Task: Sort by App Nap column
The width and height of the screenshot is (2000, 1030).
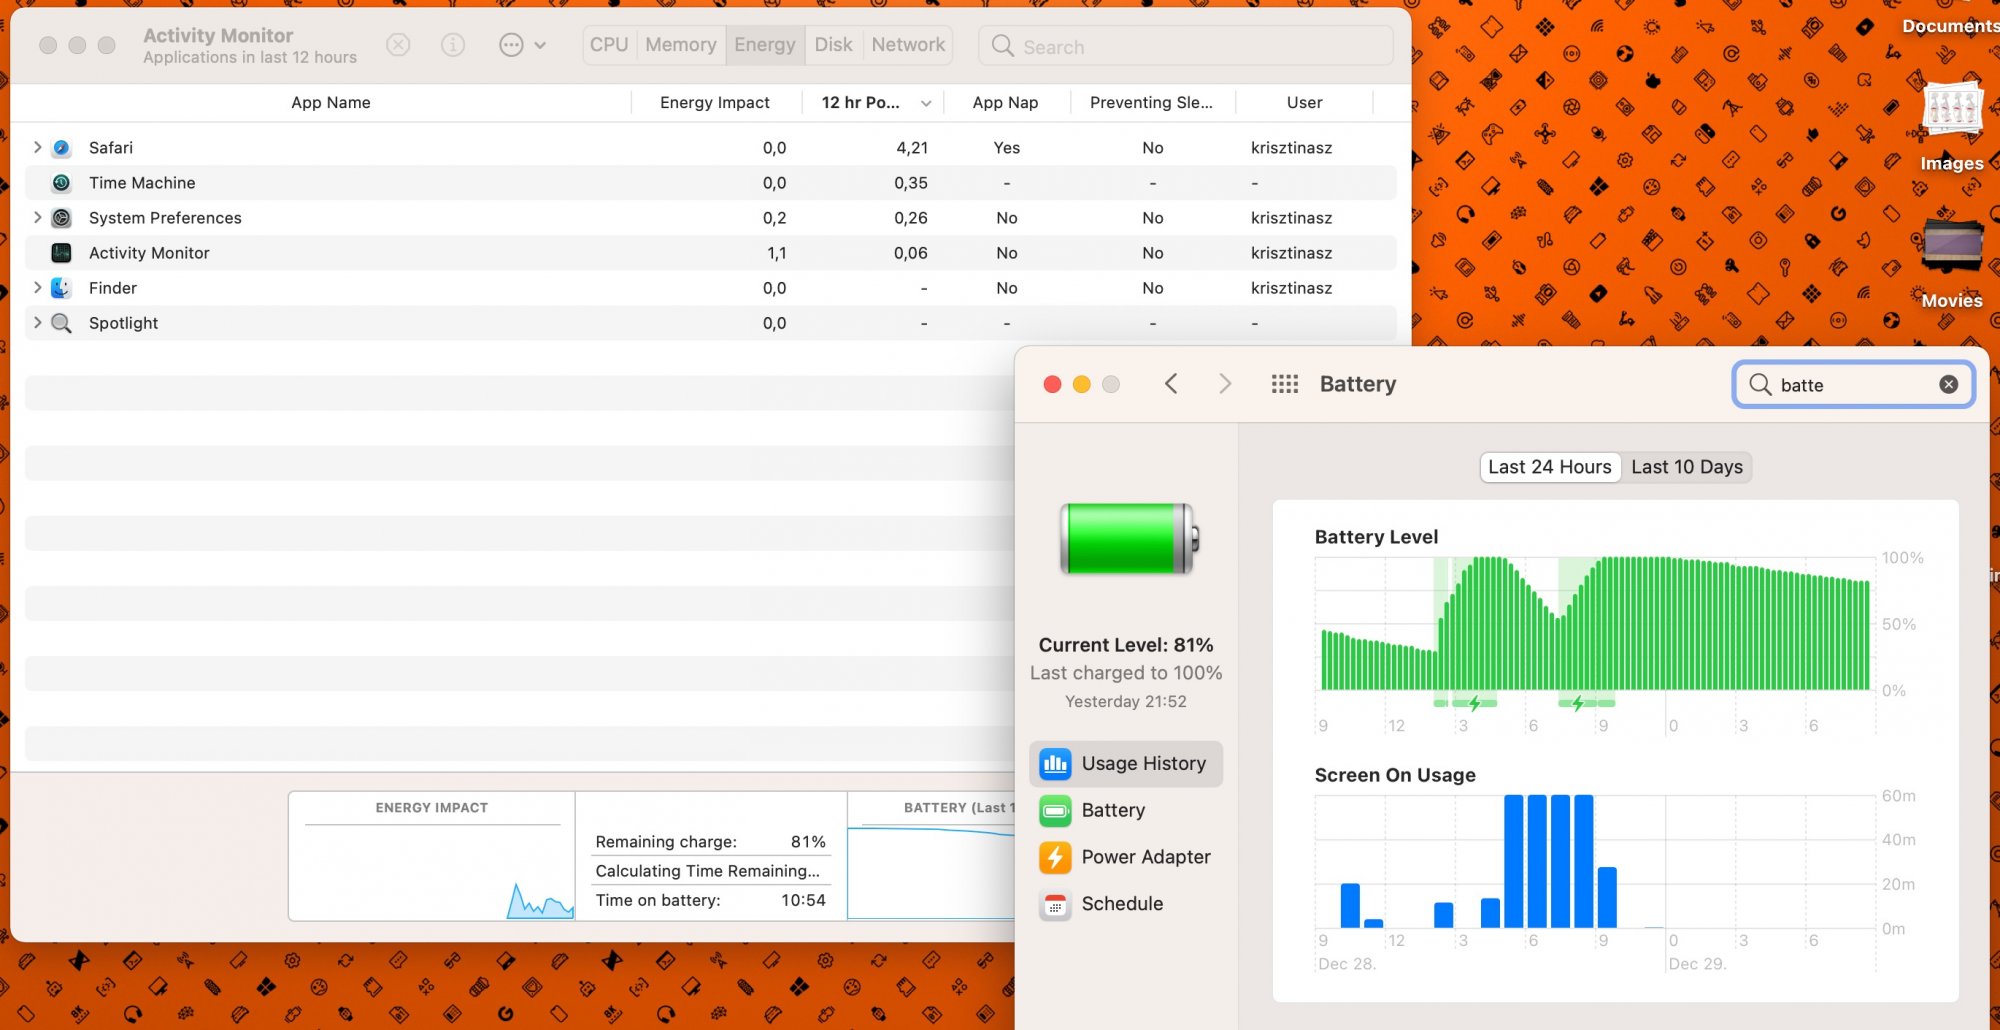Action: click(1006, 103)
